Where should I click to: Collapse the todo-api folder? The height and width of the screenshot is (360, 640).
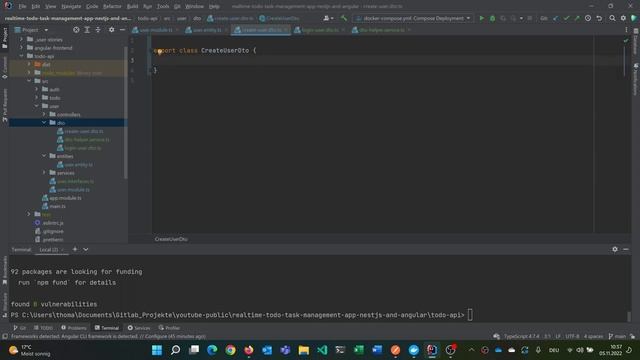pyautogui.click(x=22, y=56)
